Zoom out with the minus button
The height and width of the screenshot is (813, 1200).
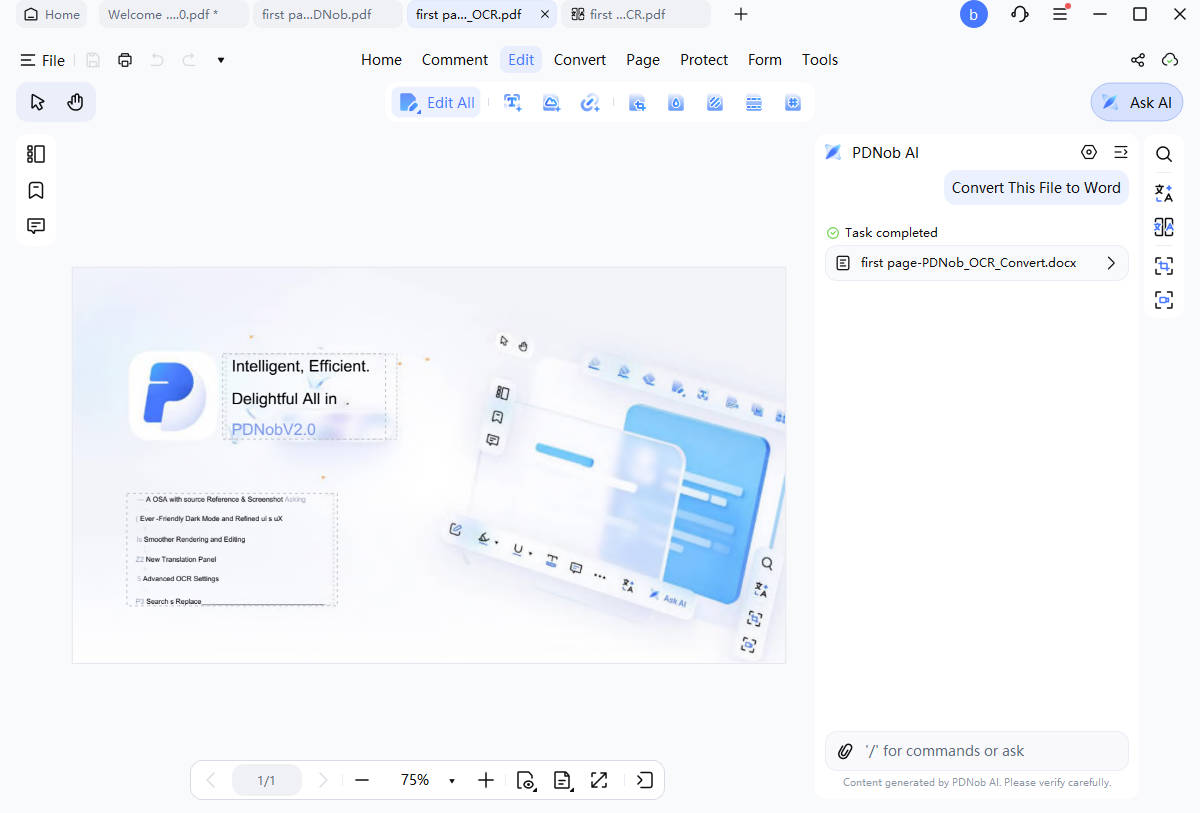(x=362, y=780)
